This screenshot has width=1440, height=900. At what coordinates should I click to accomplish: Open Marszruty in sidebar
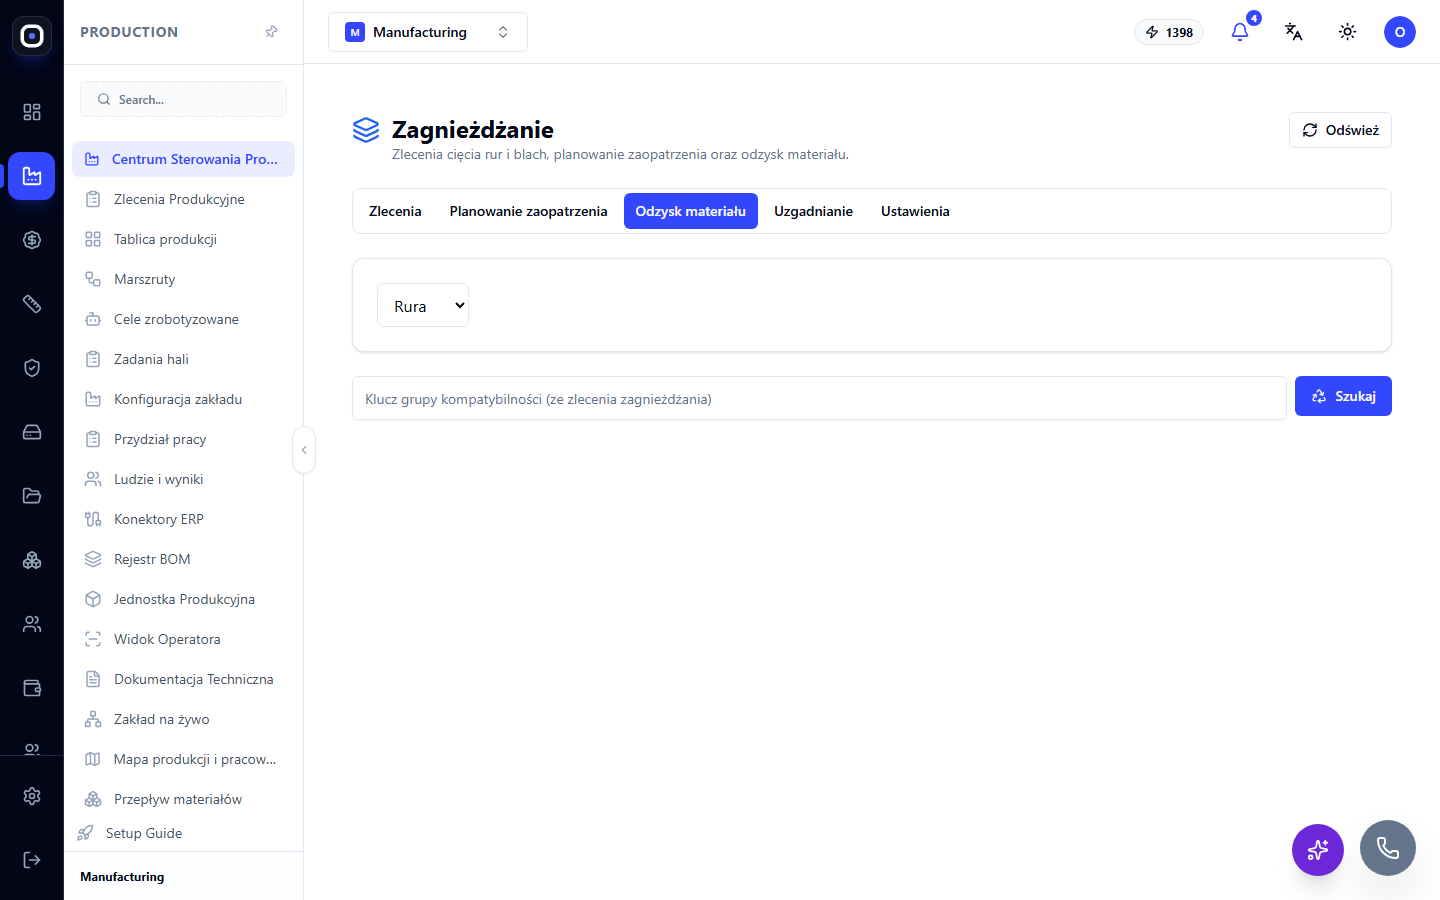[x=184, y=279]
